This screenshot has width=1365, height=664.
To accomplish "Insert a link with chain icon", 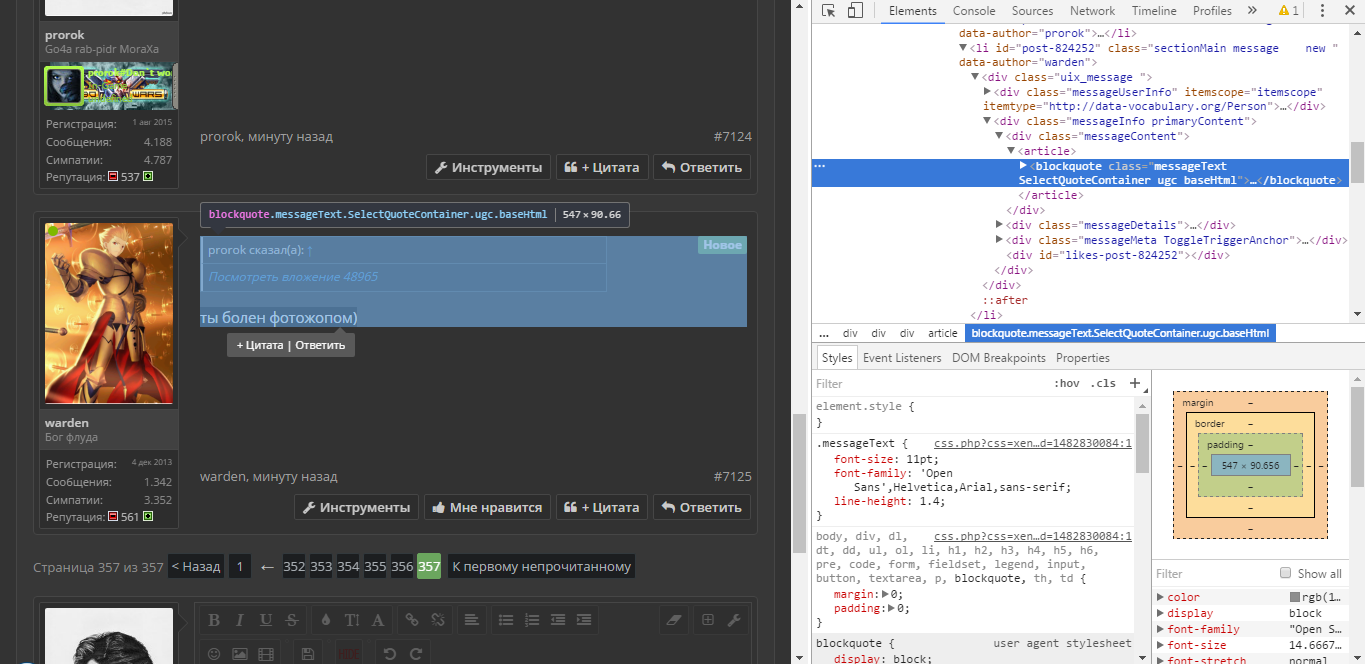I will (411, 620).
